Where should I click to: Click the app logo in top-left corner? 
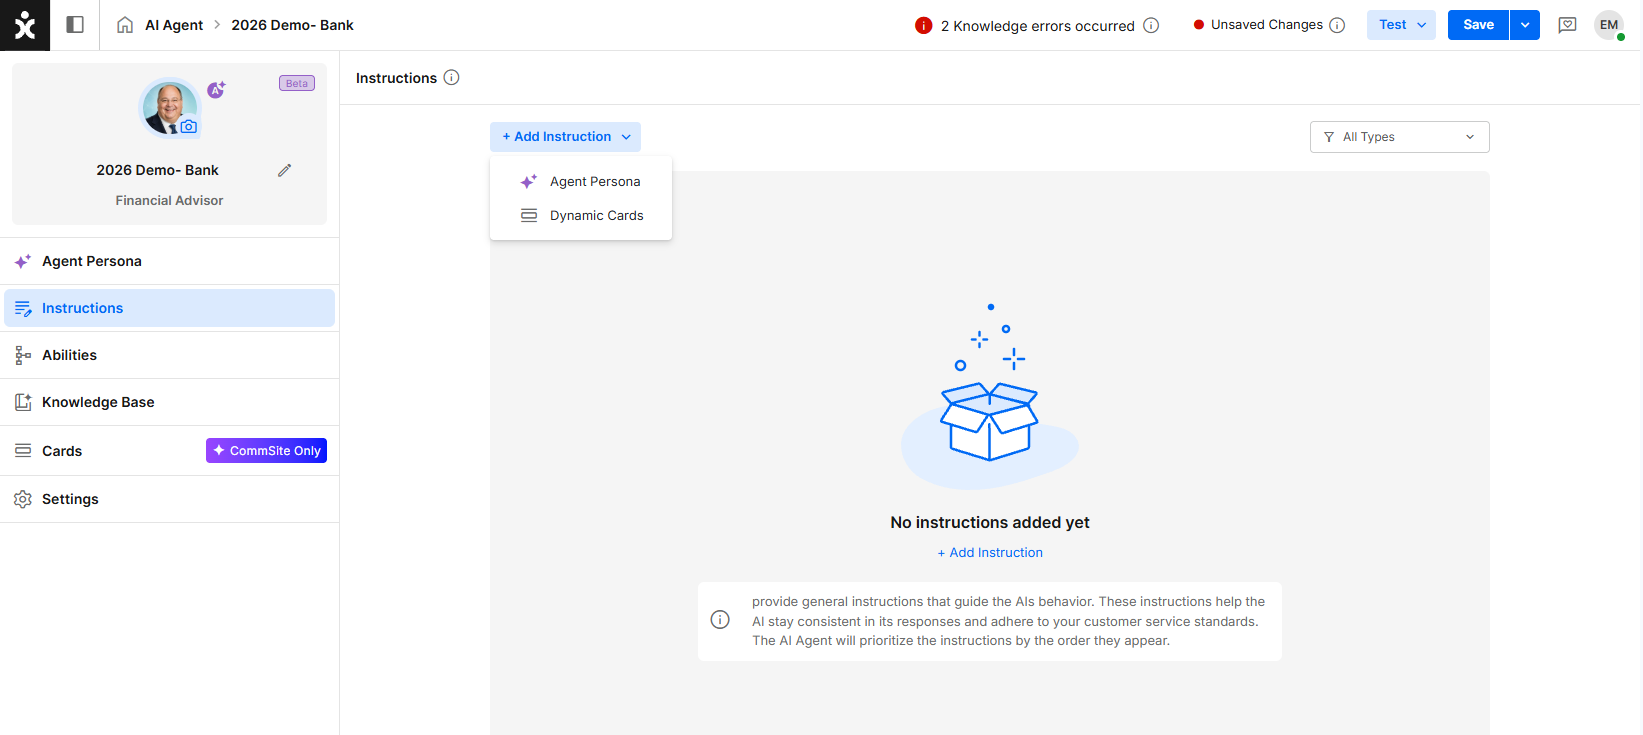25,25
